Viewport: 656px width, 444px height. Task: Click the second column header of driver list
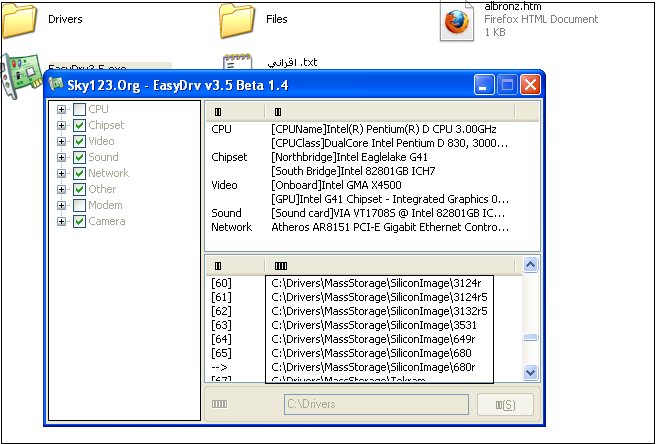390,265
